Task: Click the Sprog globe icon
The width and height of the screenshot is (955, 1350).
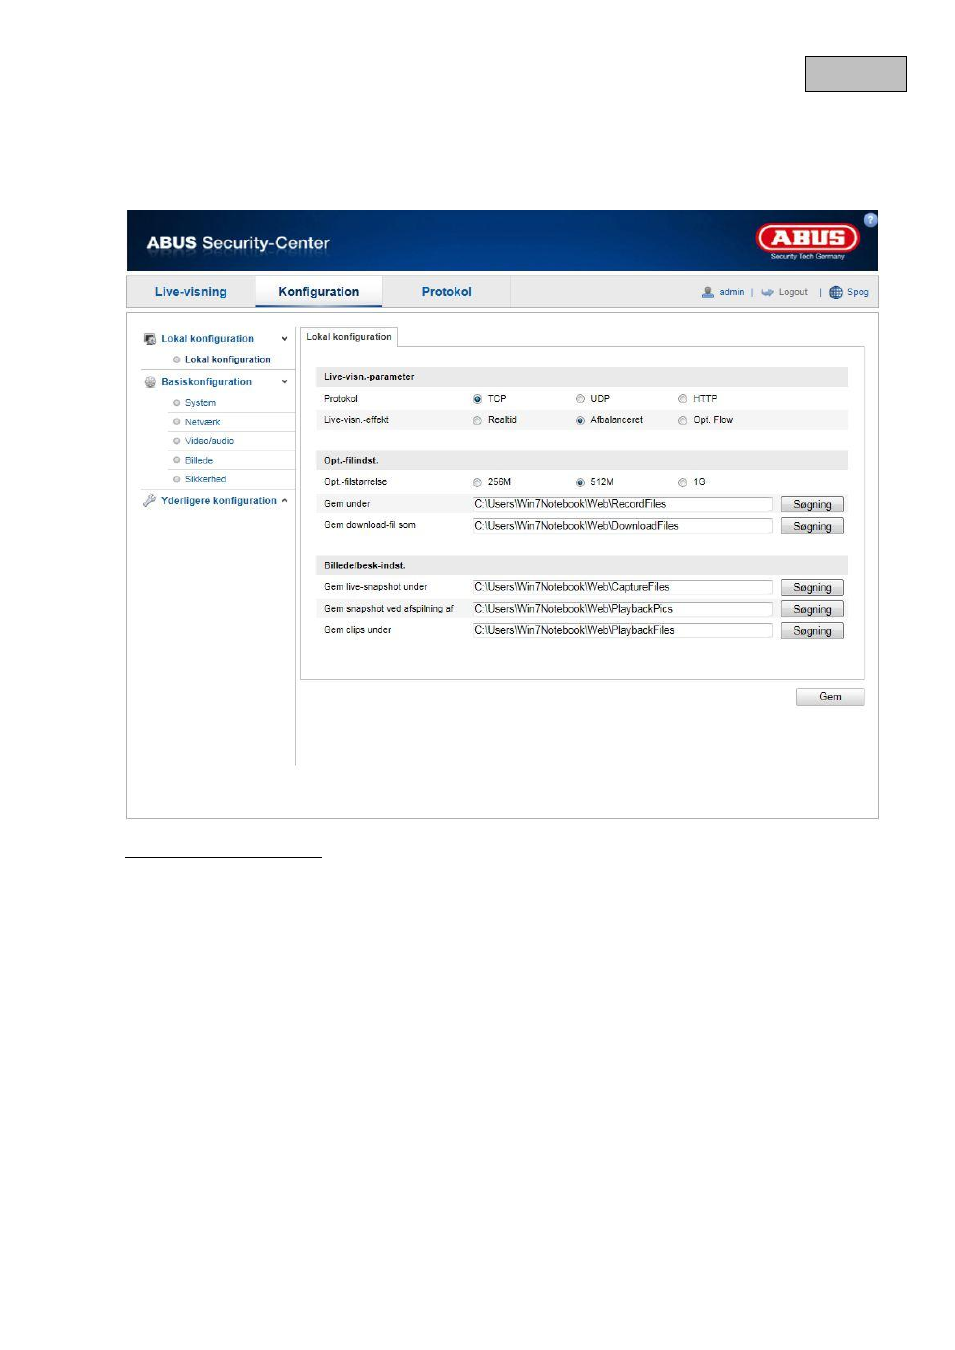Action: (836, 292)
